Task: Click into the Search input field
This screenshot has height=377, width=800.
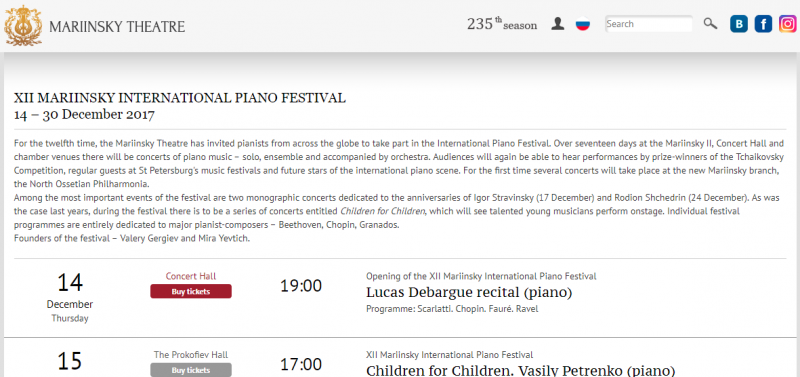Action: pyautogui.click(x=648, y=24)
